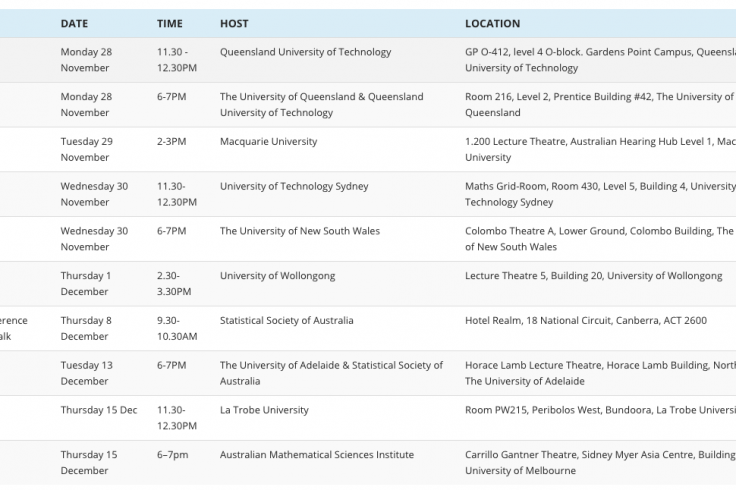Click the 6–7pm time cell

point(173,454)
